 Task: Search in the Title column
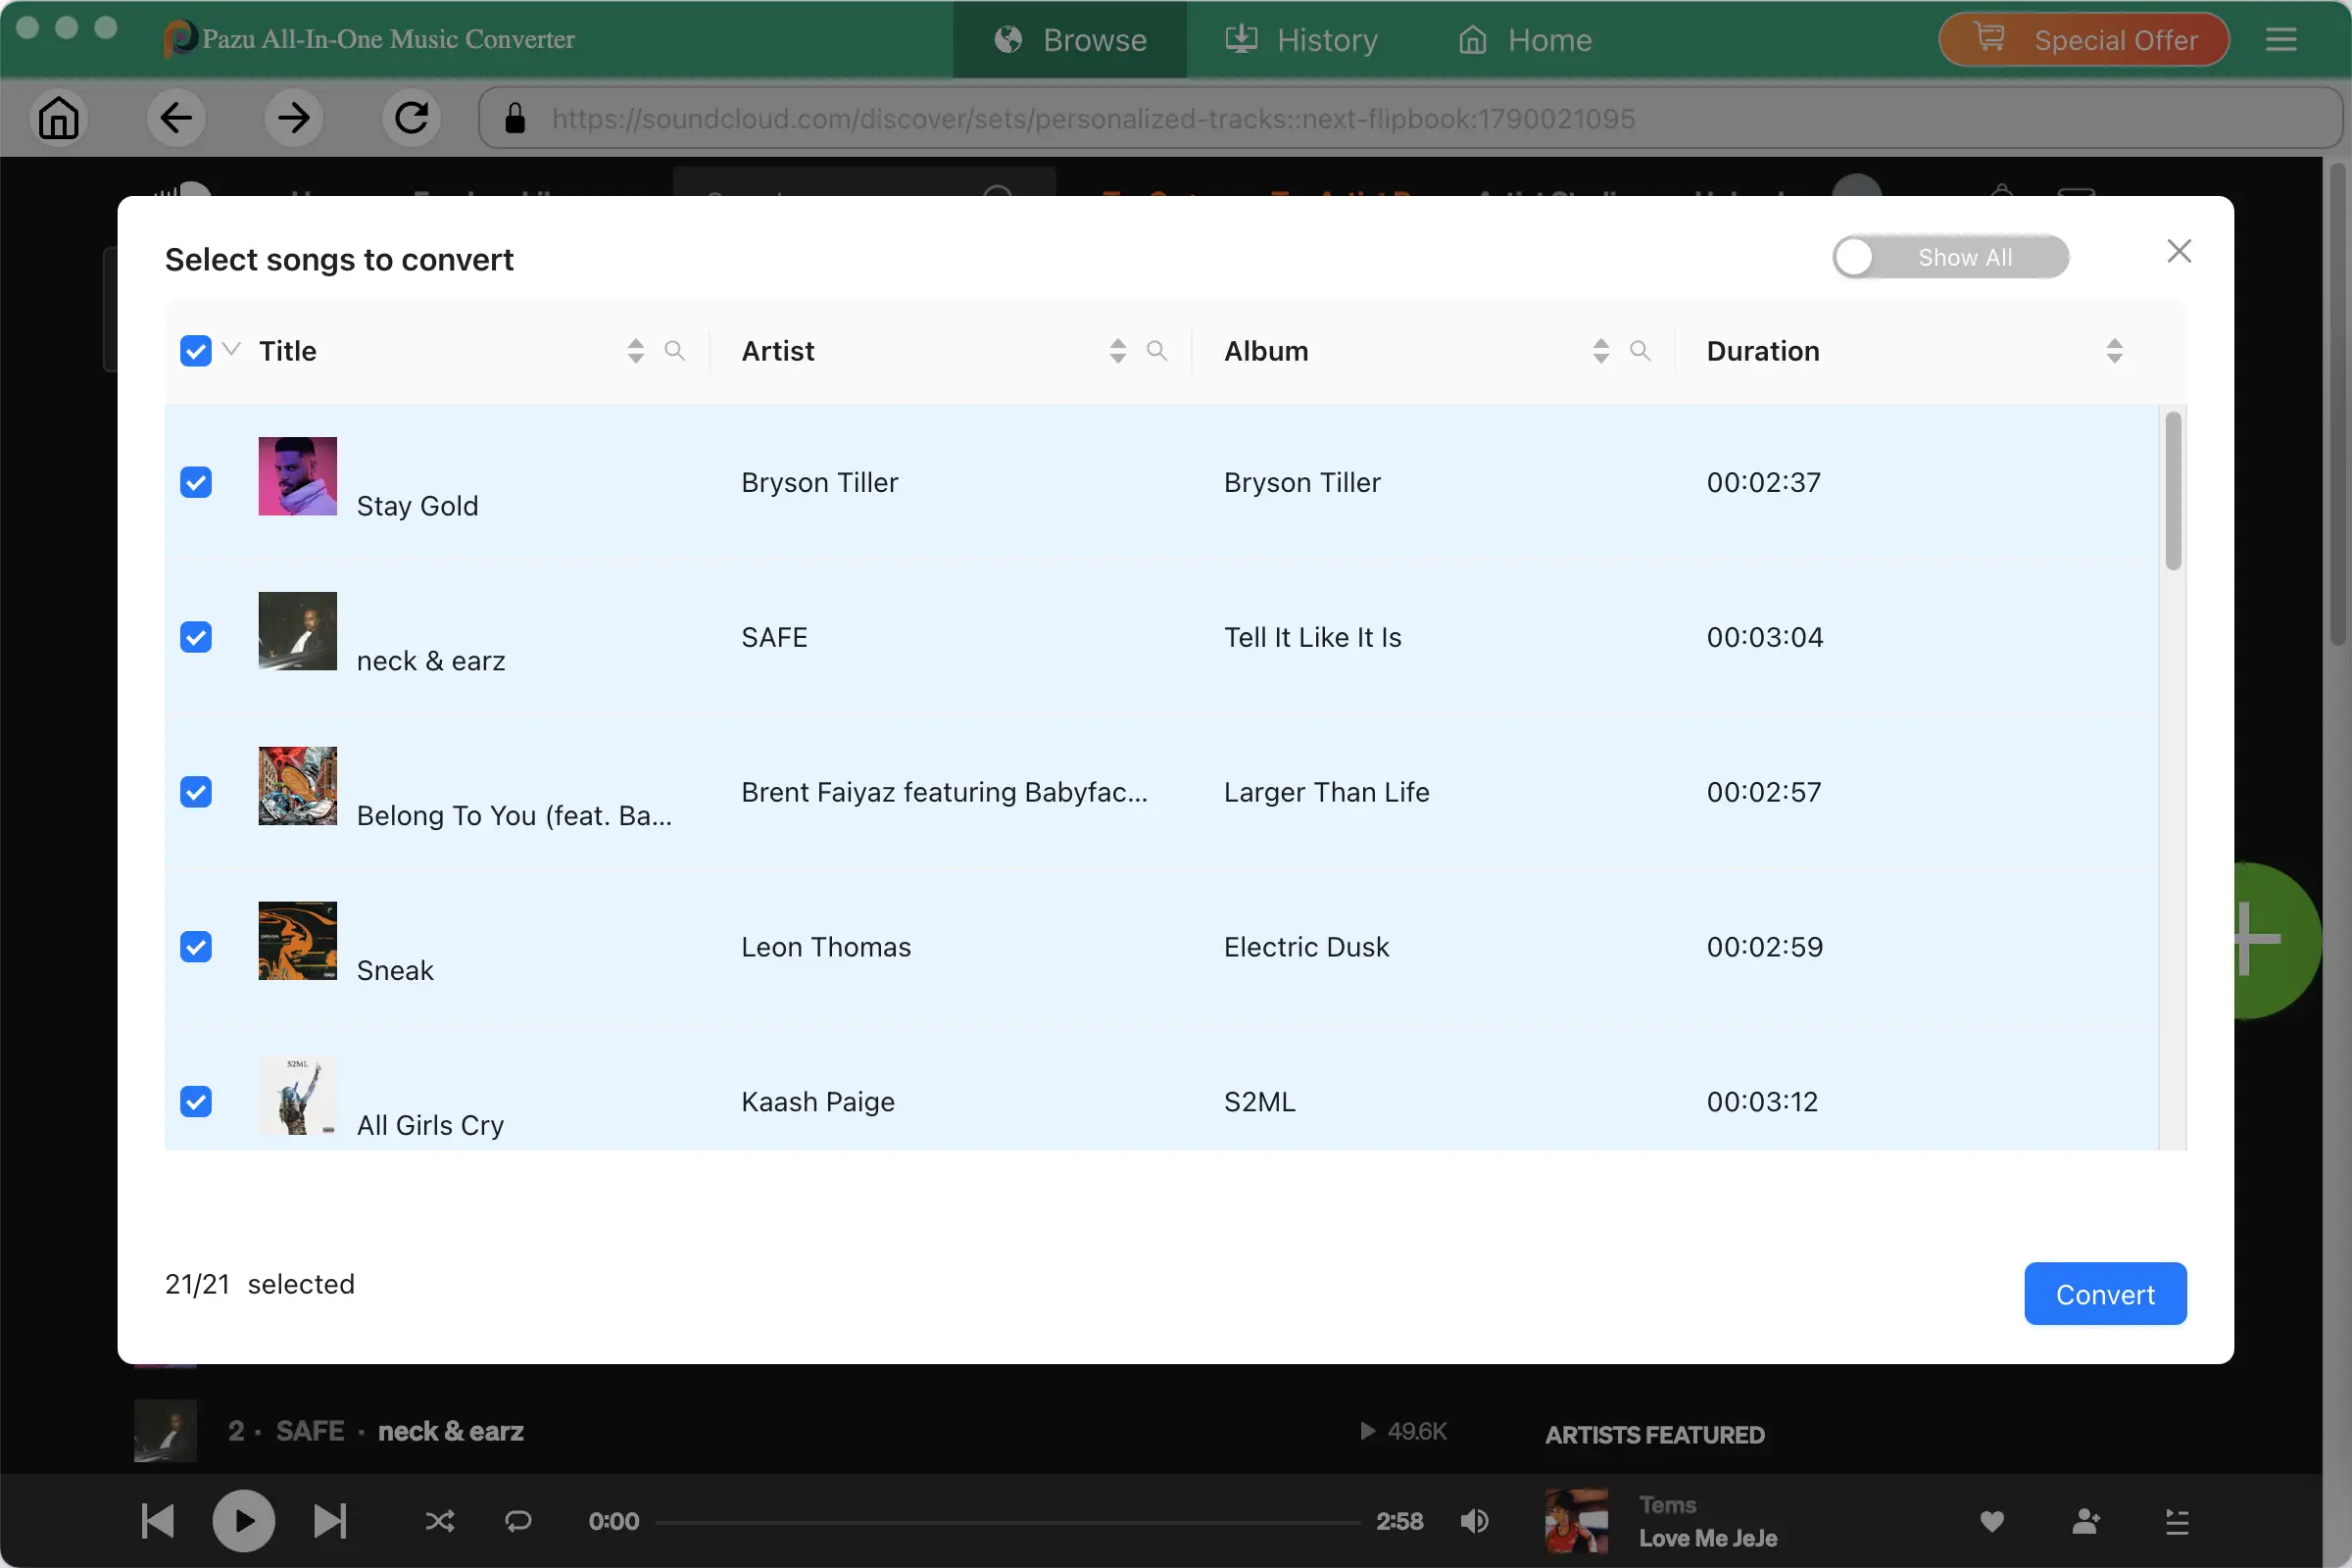click(675, 350)
